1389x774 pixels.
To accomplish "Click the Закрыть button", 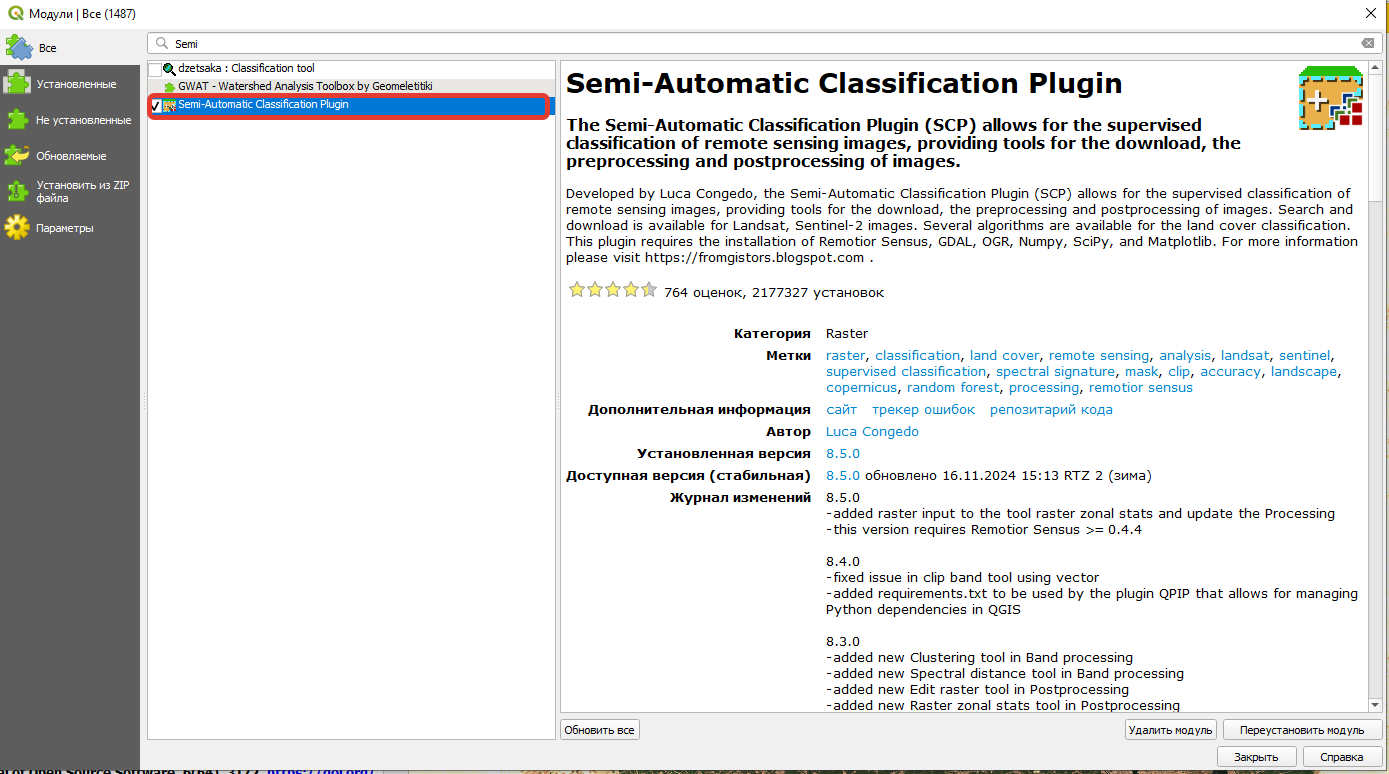I will coord(1256,757).
